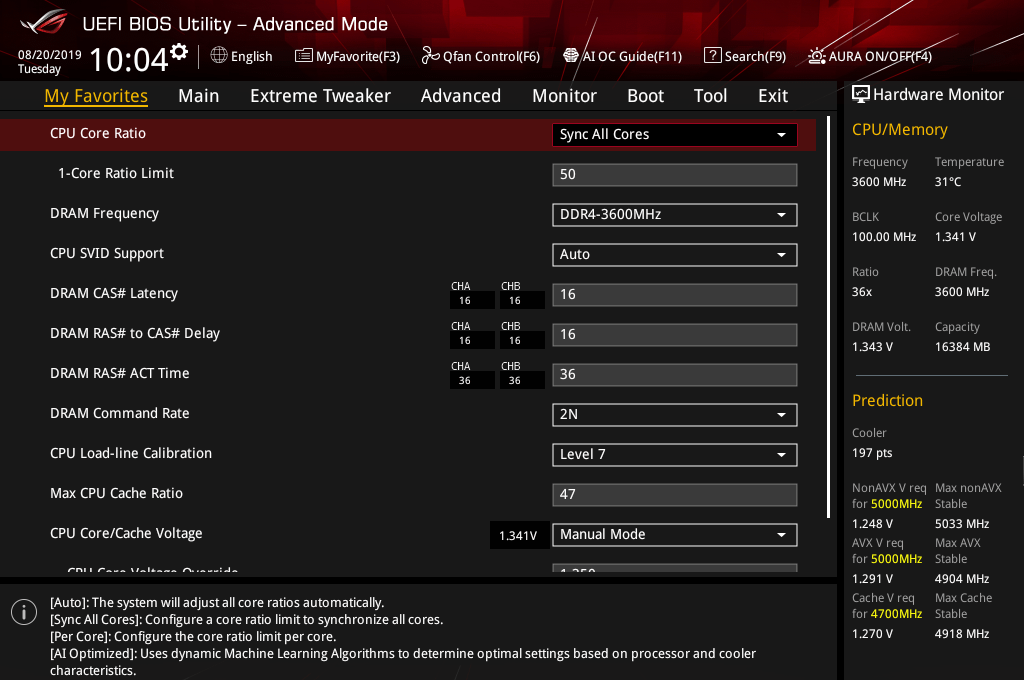Screen dimensions: 1024x680
Task: Open Search(F9) function
Action: [755, 56]
